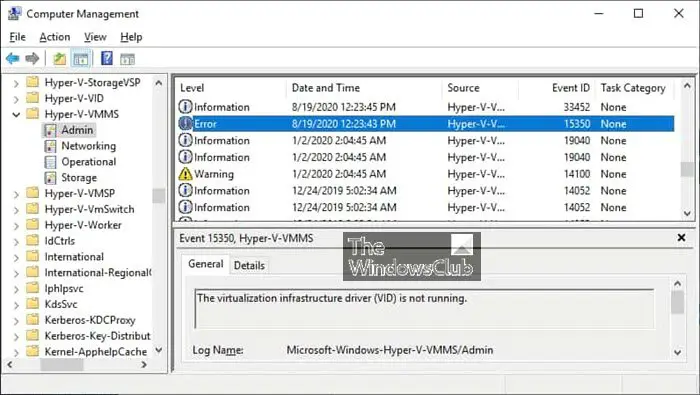700x395 pixels.
Task: Click the warning icon in event 14100 row
Action: (185, 174)
